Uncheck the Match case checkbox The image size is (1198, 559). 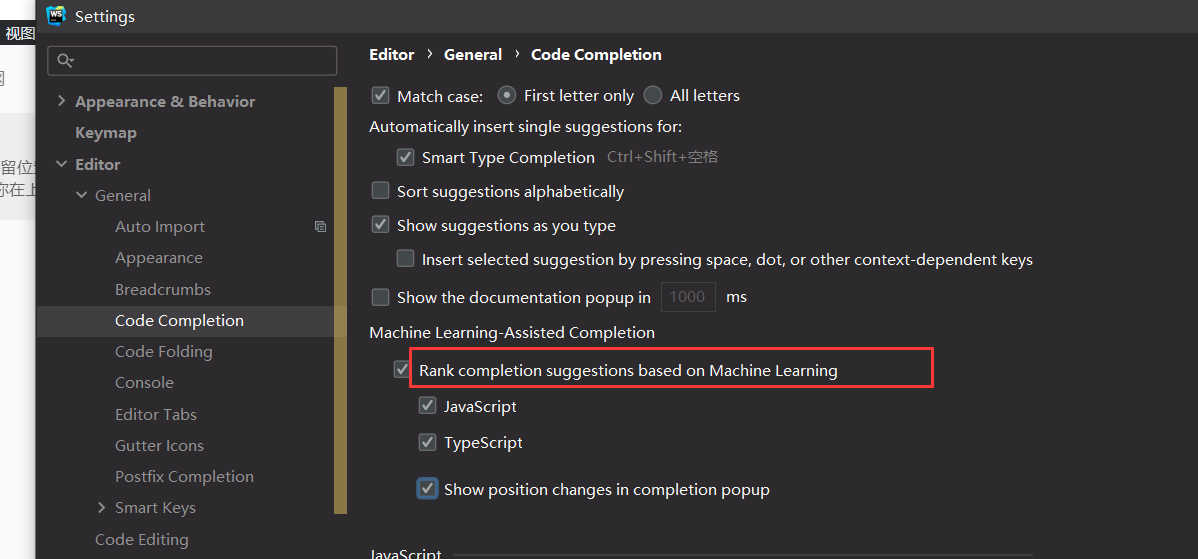tap(380, 95)
